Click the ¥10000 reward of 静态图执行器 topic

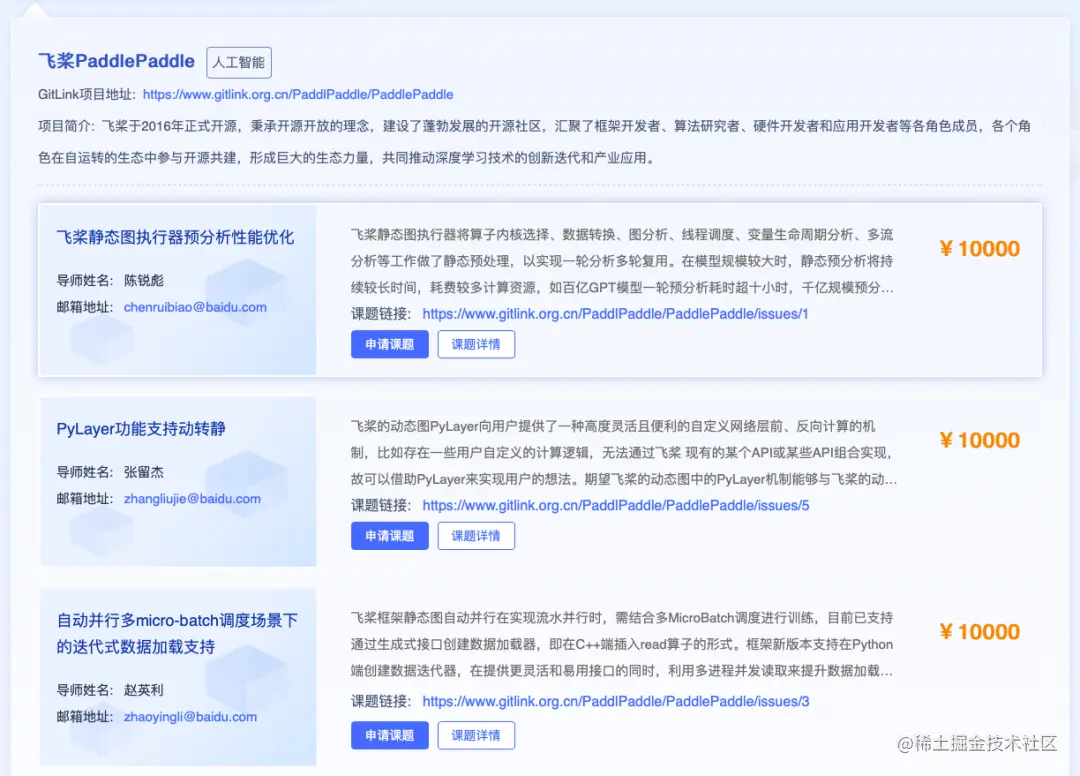click(979, 249)
